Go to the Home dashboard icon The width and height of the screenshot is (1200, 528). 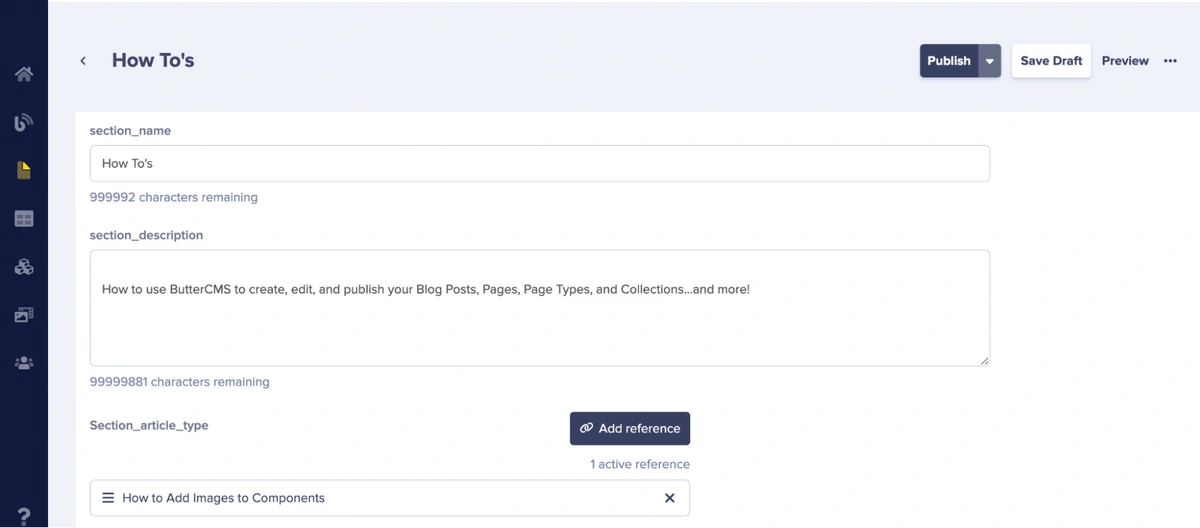click(x=24, y=74)
